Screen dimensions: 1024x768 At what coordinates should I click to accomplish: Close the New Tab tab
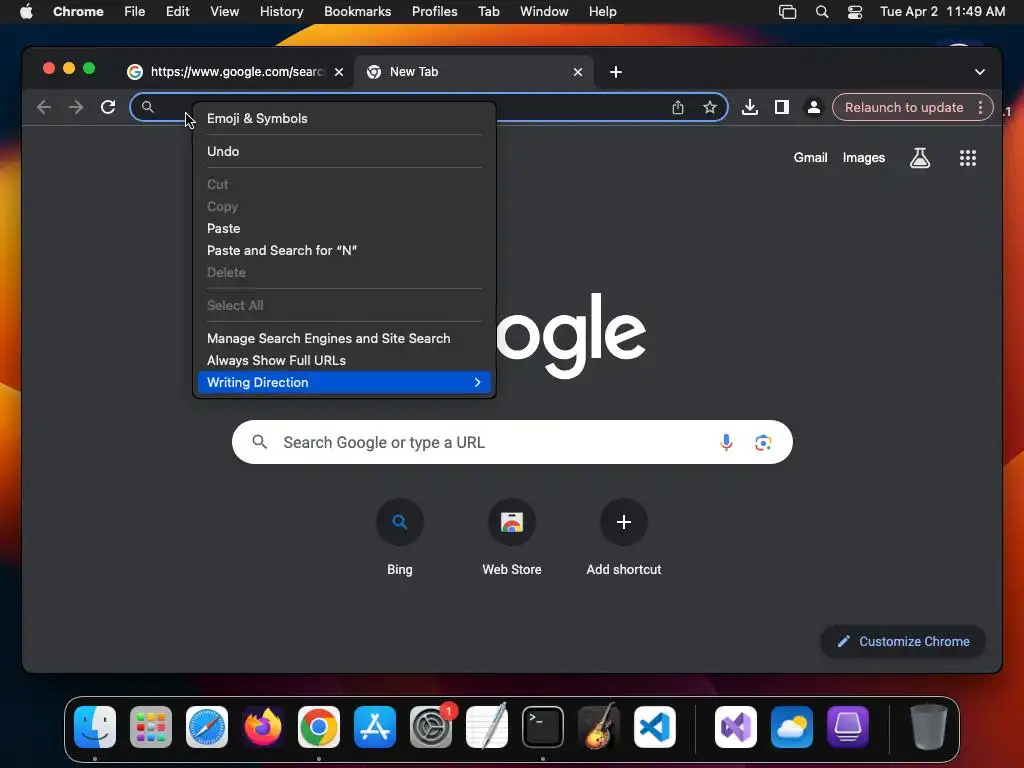[x=578, y=72]
